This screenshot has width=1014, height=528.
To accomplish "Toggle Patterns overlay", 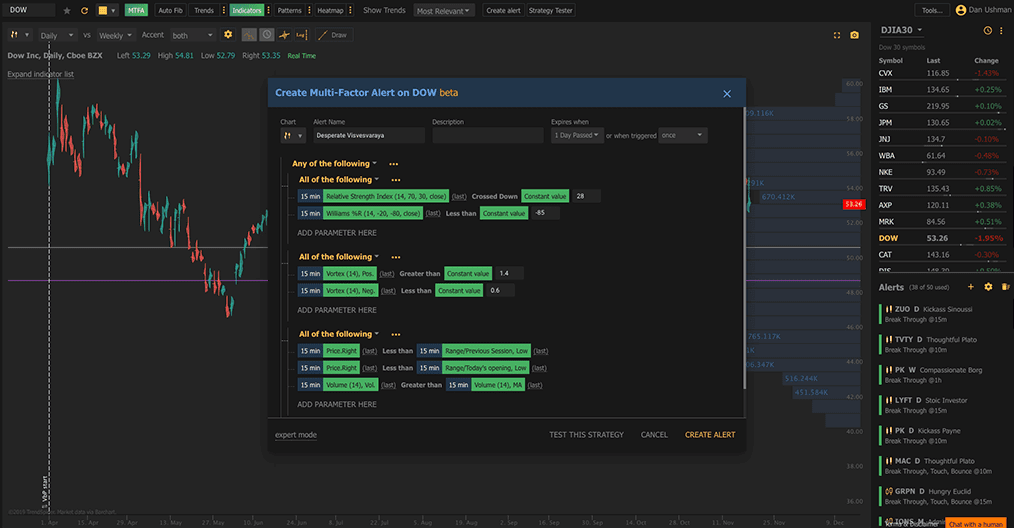I will click(289, 10).
